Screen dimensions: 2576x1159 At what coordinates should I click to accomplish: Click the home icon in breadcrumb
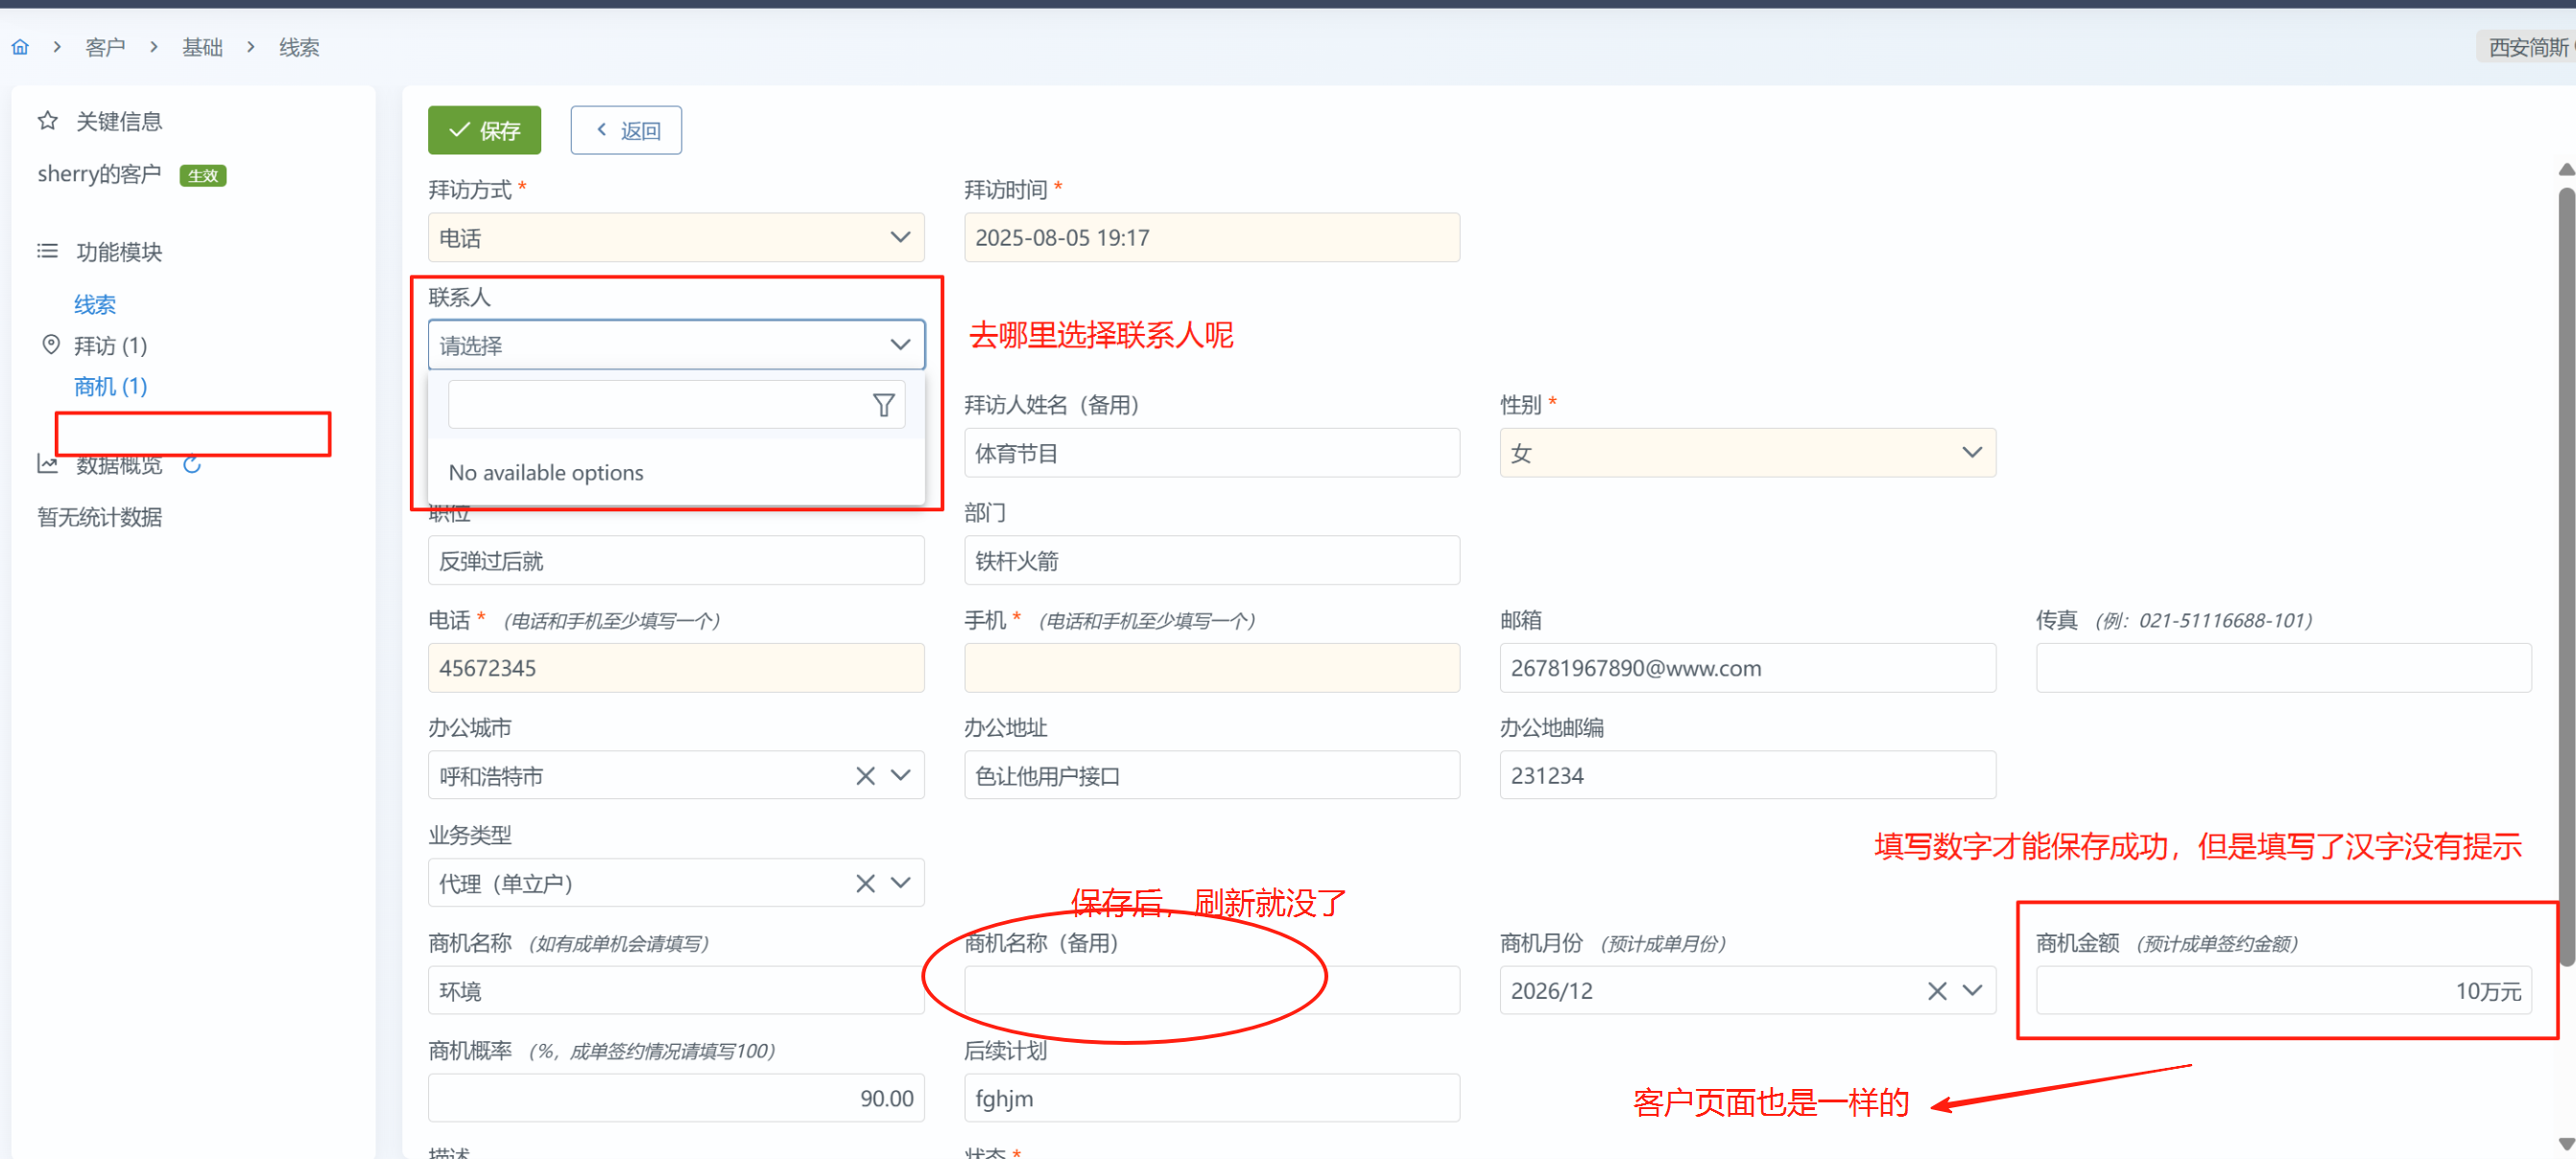(20, 47)
